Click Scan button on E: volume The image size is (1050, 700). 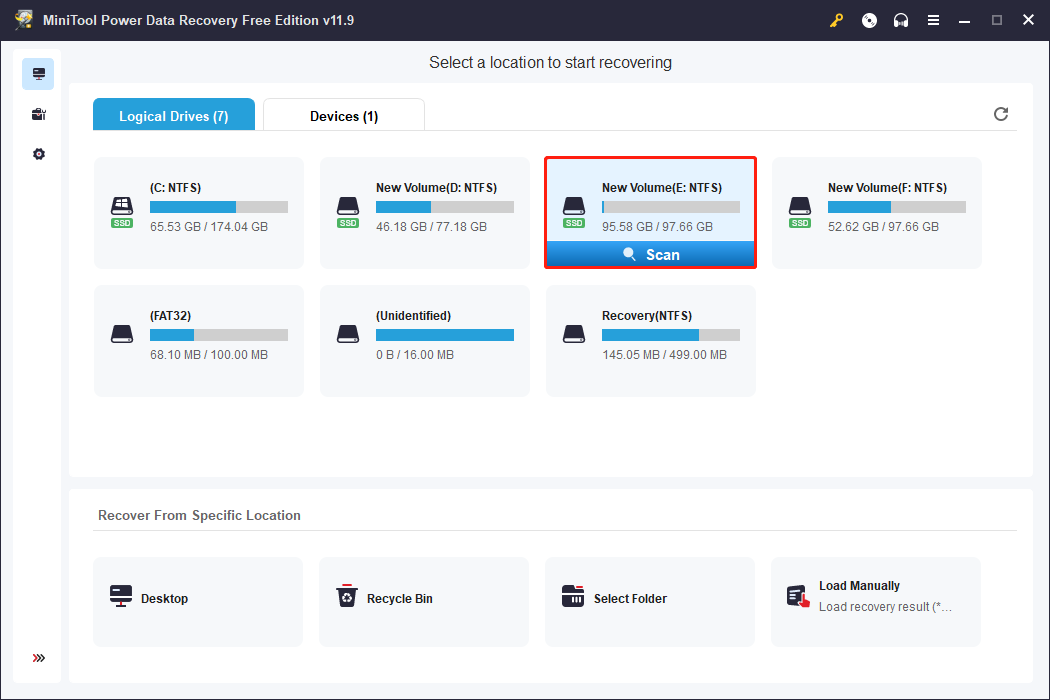click(650, 255)
